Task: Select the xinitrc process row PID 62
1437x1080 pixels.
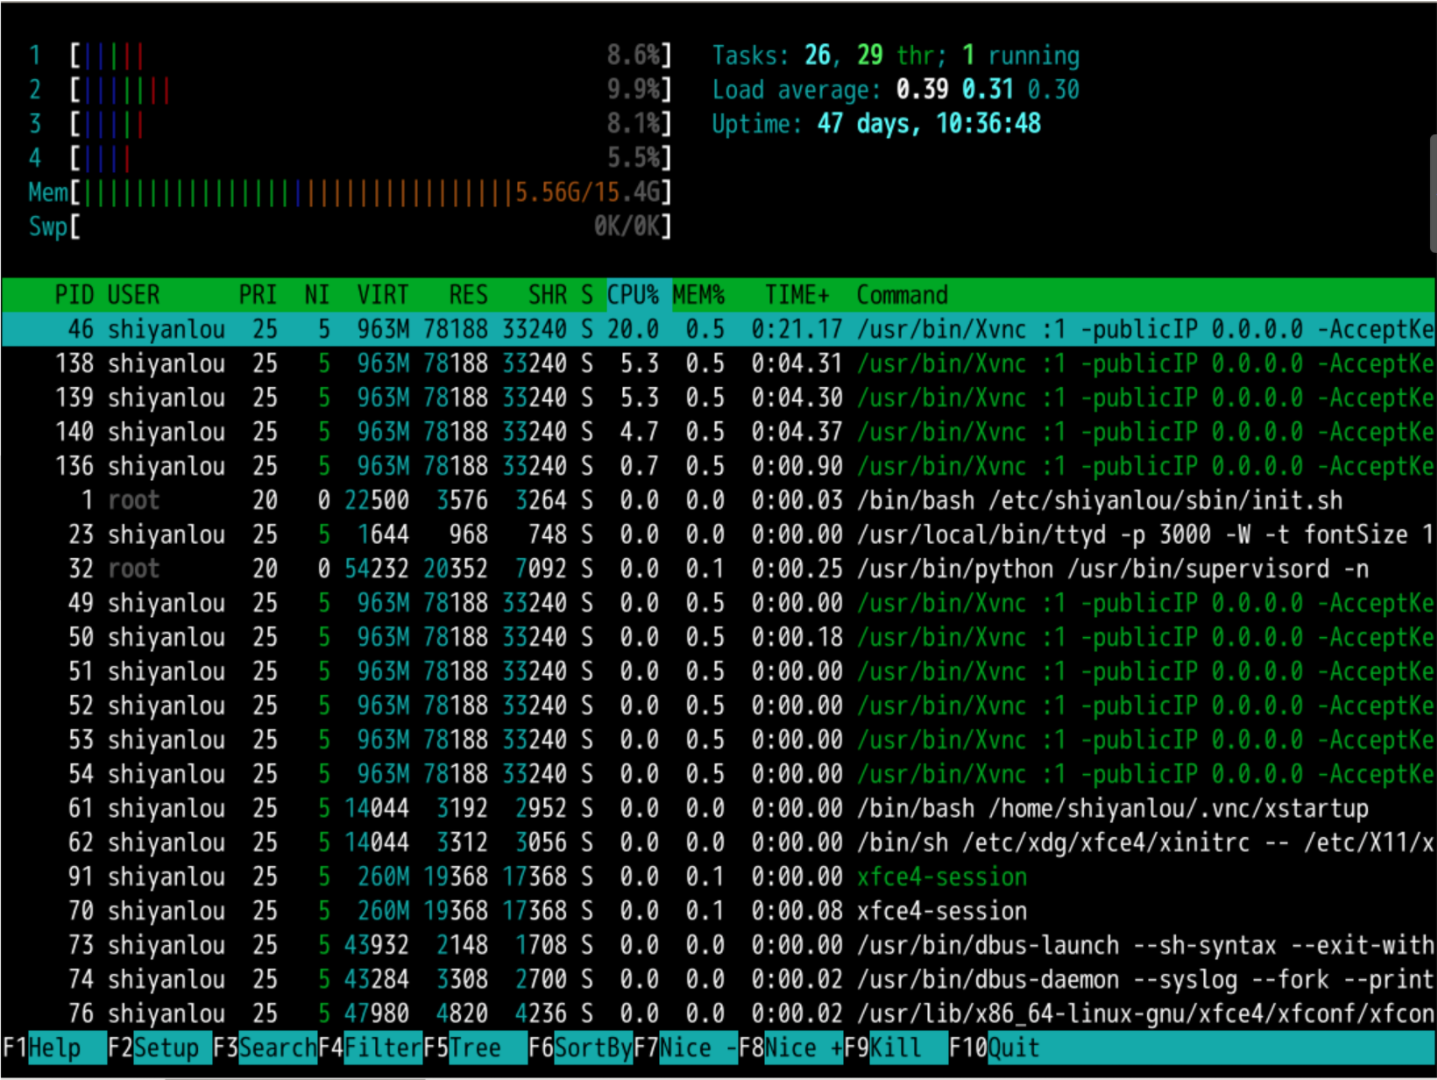Action: click(x=718, y=843)
